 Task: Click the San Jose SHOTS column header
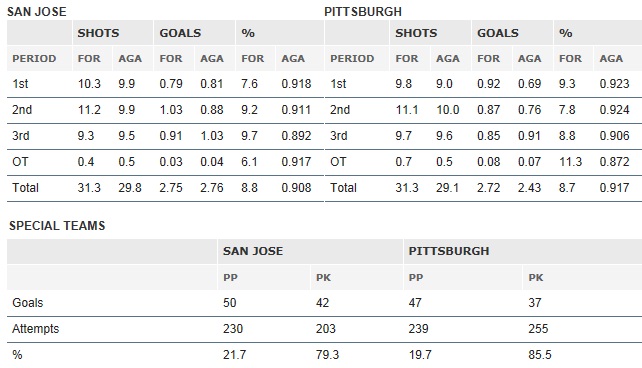tap(98, 33)
